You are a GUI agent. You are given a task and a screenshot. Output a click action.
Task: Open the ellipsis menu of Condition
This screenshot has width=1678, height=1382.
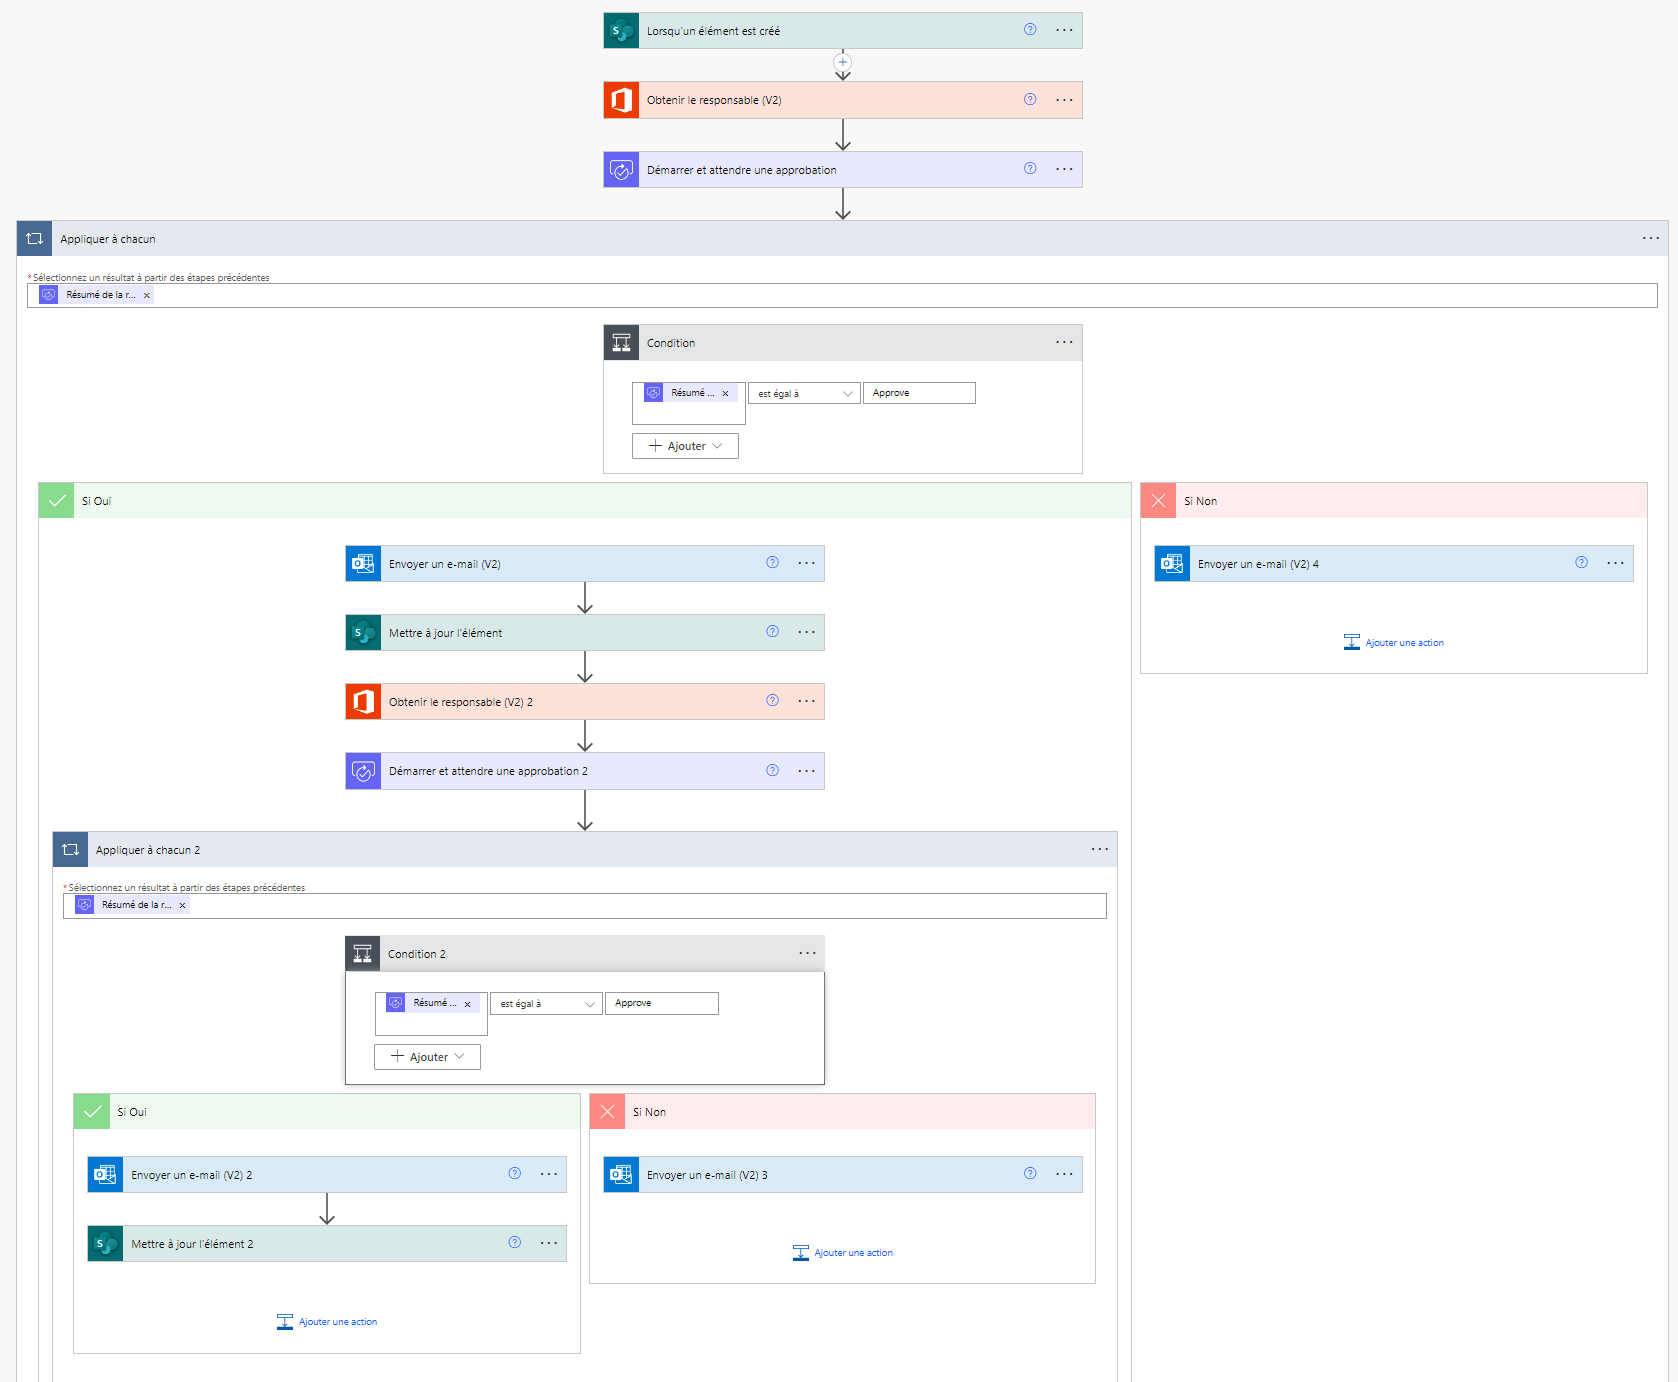coord(1064,342)
